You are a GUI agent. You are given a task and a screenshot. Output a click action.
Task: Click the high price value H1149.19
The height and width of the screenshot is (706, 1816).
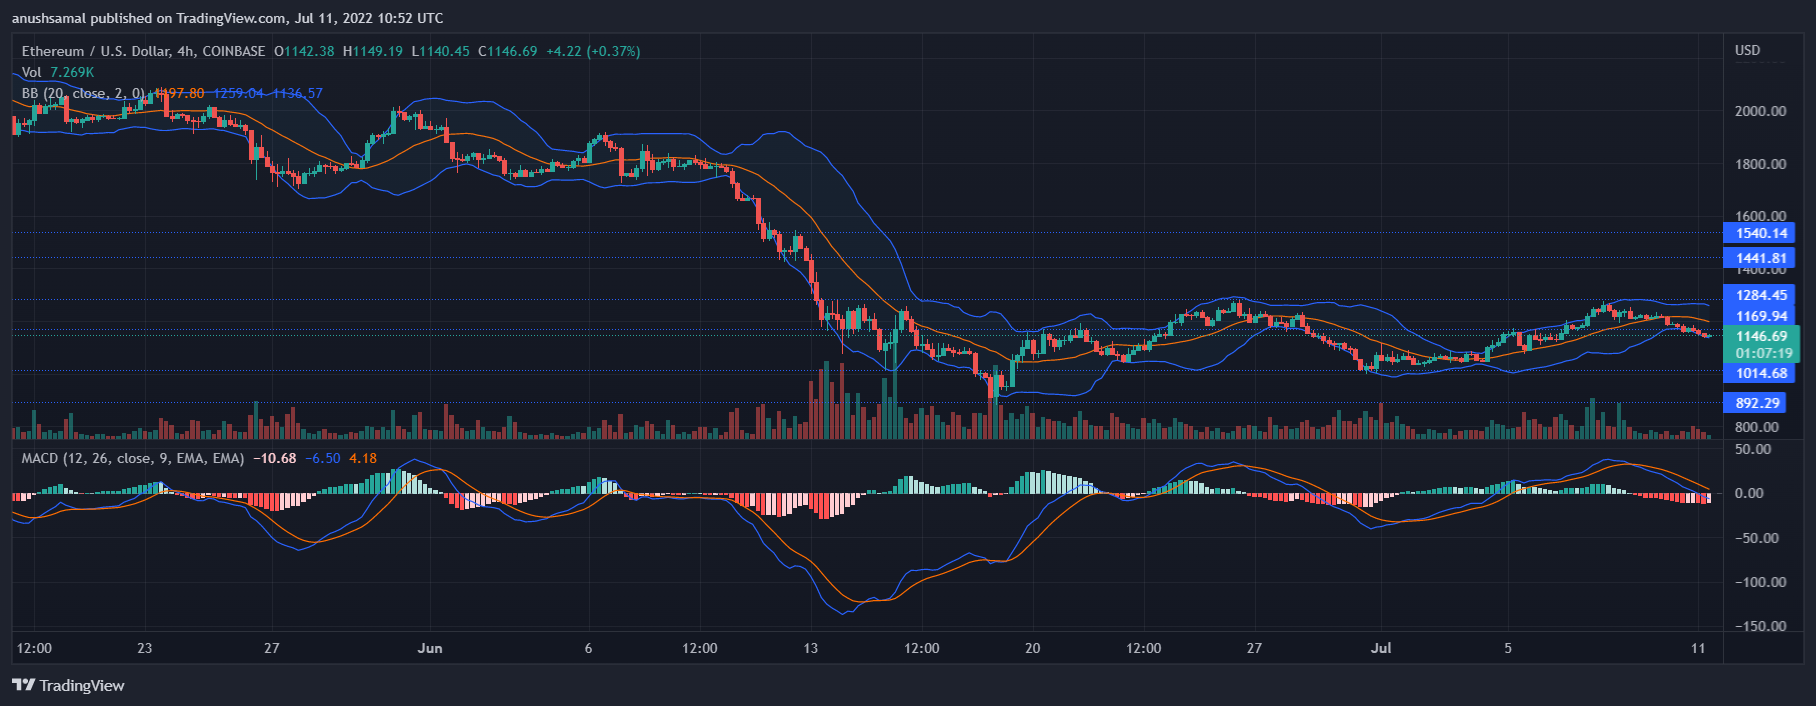(x=373, y=51)
